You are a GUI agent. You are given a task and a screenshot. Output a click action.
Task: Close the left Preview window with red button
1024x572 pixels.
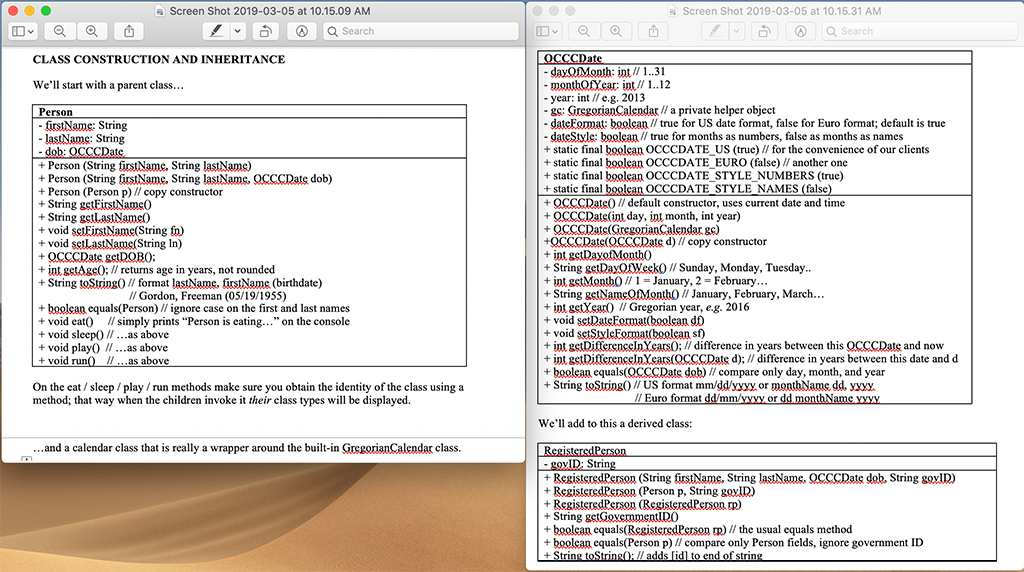(13, 10)
